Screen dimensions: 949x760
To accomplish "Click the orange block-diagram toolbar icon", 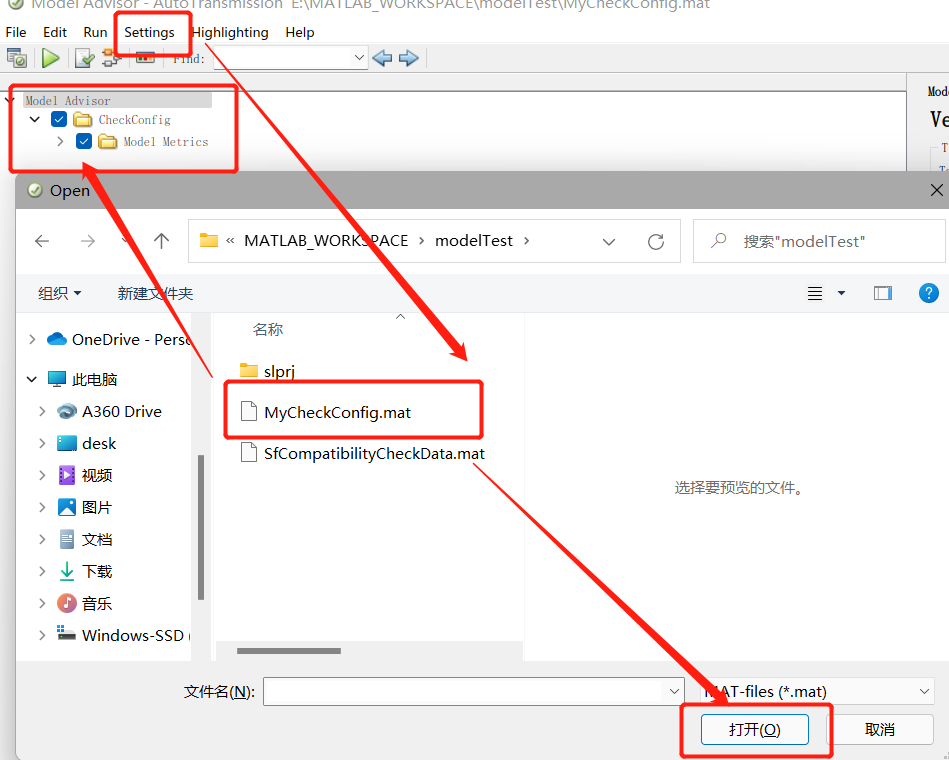I will (x=111, y=58).
